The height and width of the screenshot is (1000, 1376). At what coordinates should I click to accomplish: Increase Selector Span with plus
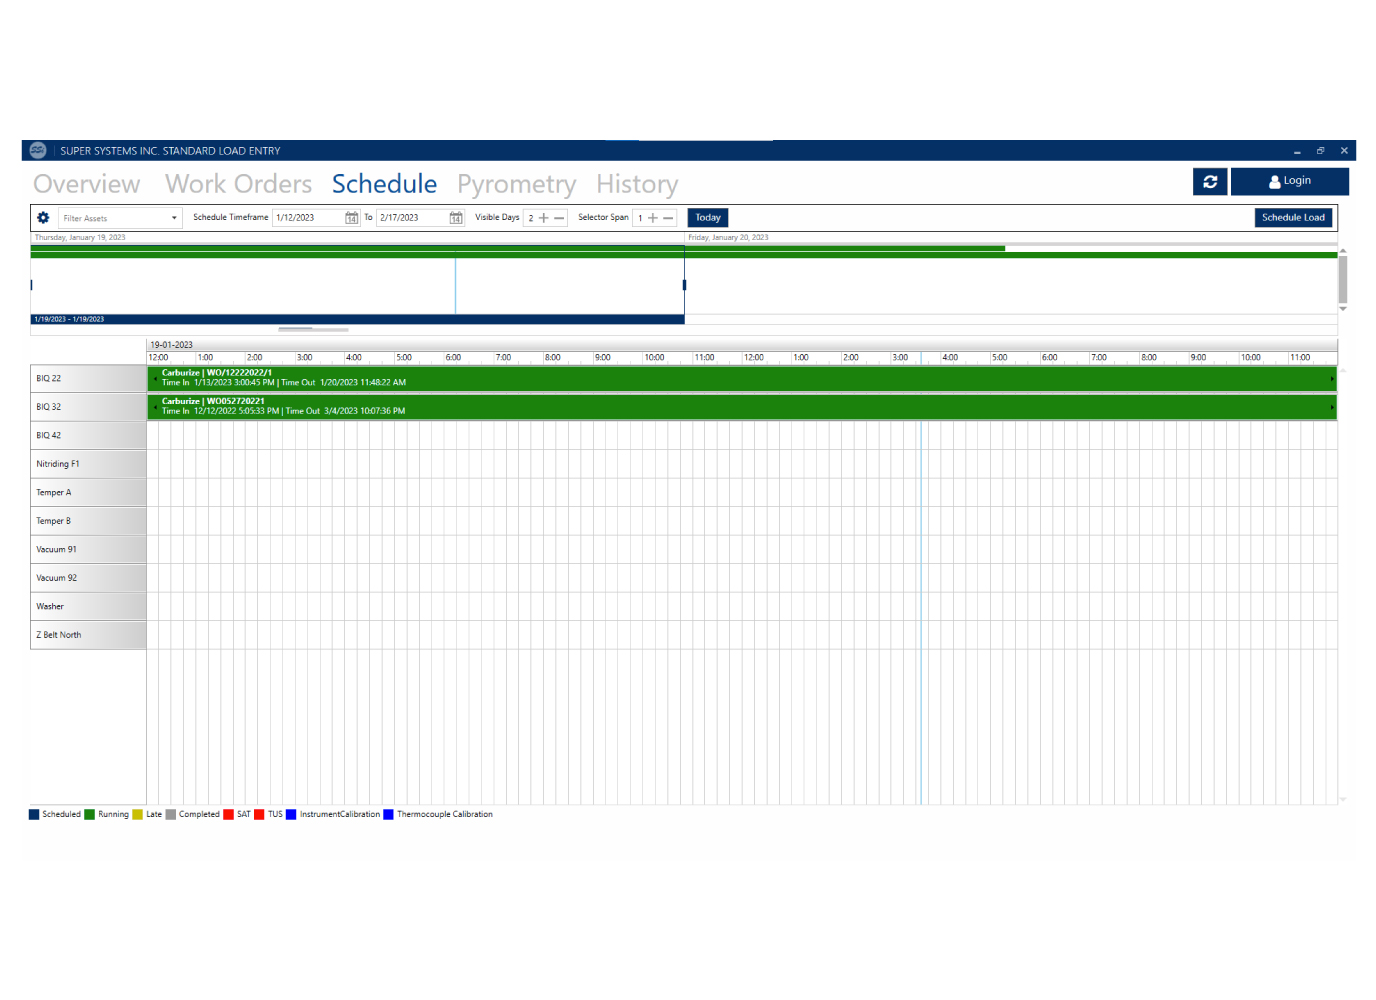[x=653, y=218]
